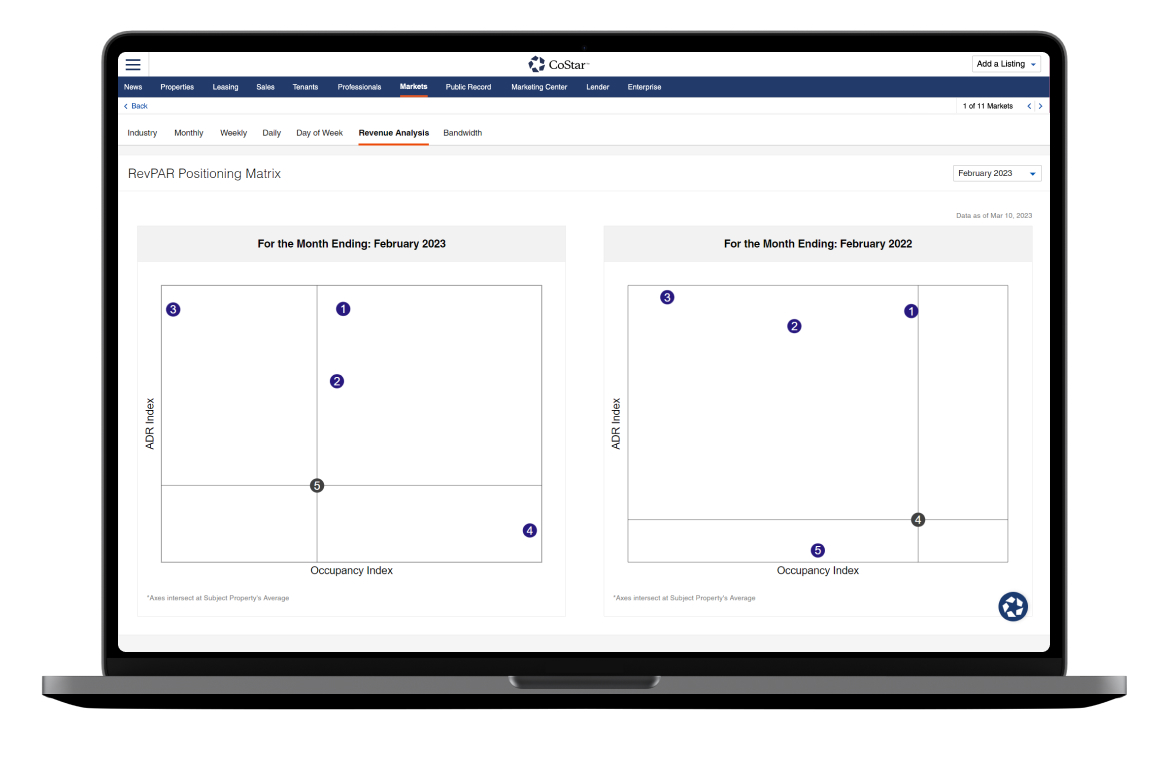
Task: Open the Markets navigation menu
Action: (x=413, y=87)
